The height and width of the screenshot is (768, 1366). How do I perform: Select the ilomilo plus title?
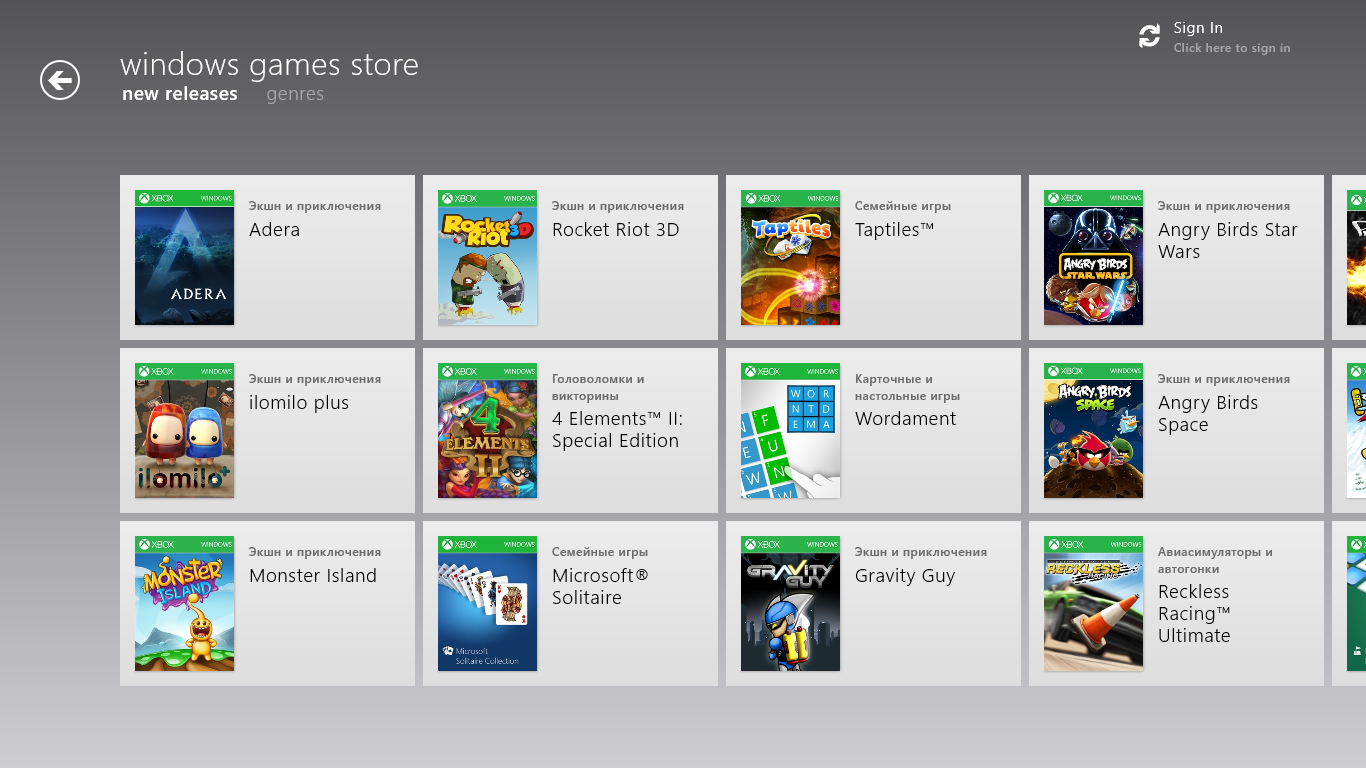[299, 403]
